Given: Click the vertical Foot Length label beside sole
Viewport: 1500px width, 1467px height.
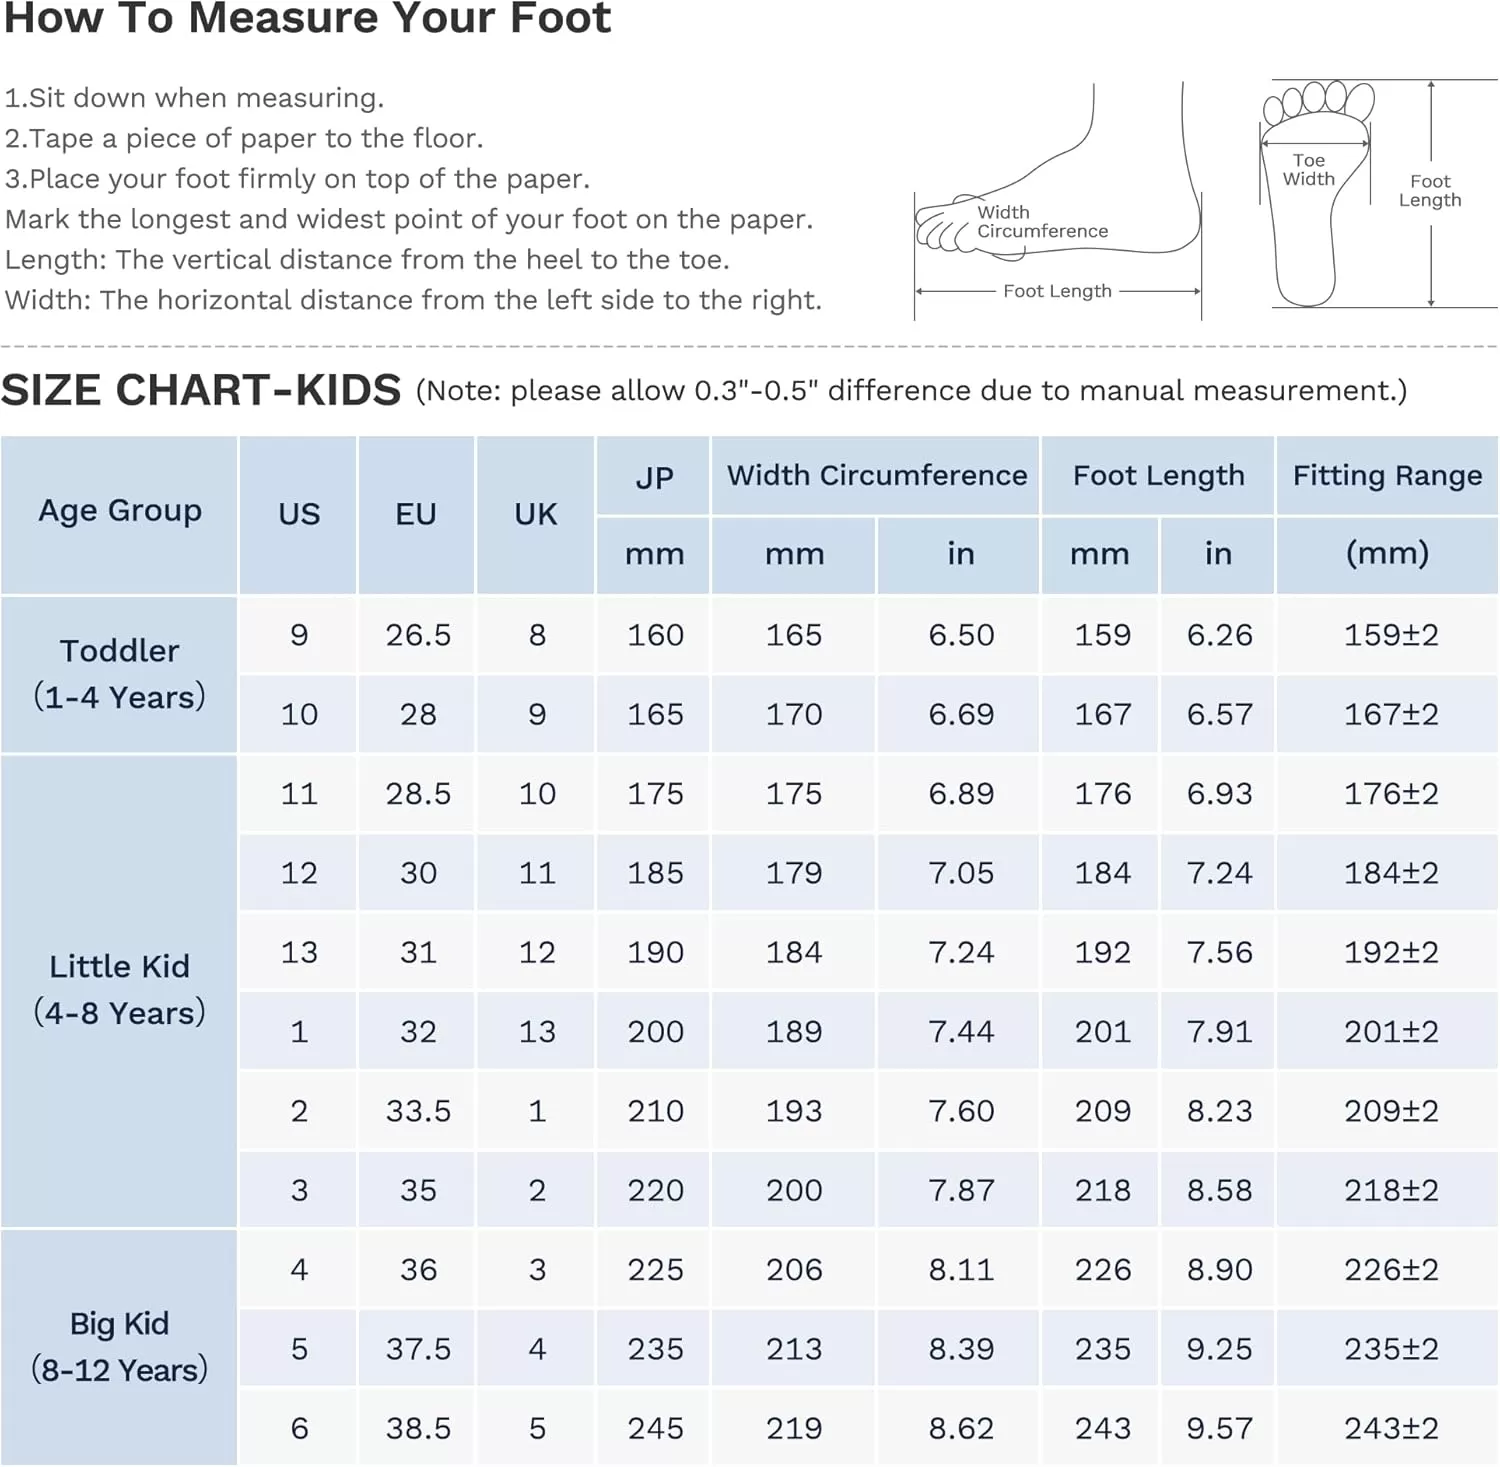Looking at the screenshot, I should coord(1430,191).
